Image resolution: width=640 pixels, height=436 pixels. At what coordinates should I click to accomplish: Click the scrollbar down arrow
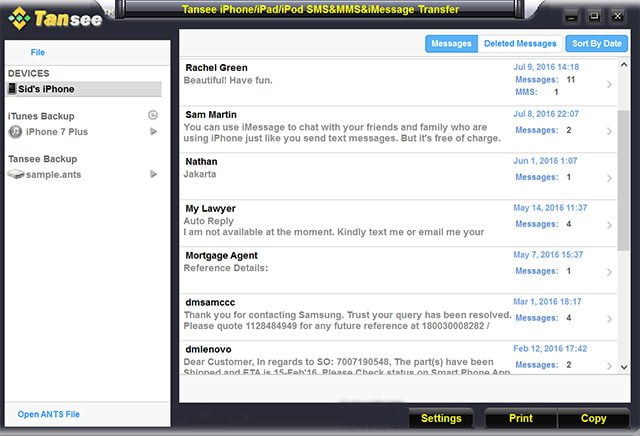point(624,367)
